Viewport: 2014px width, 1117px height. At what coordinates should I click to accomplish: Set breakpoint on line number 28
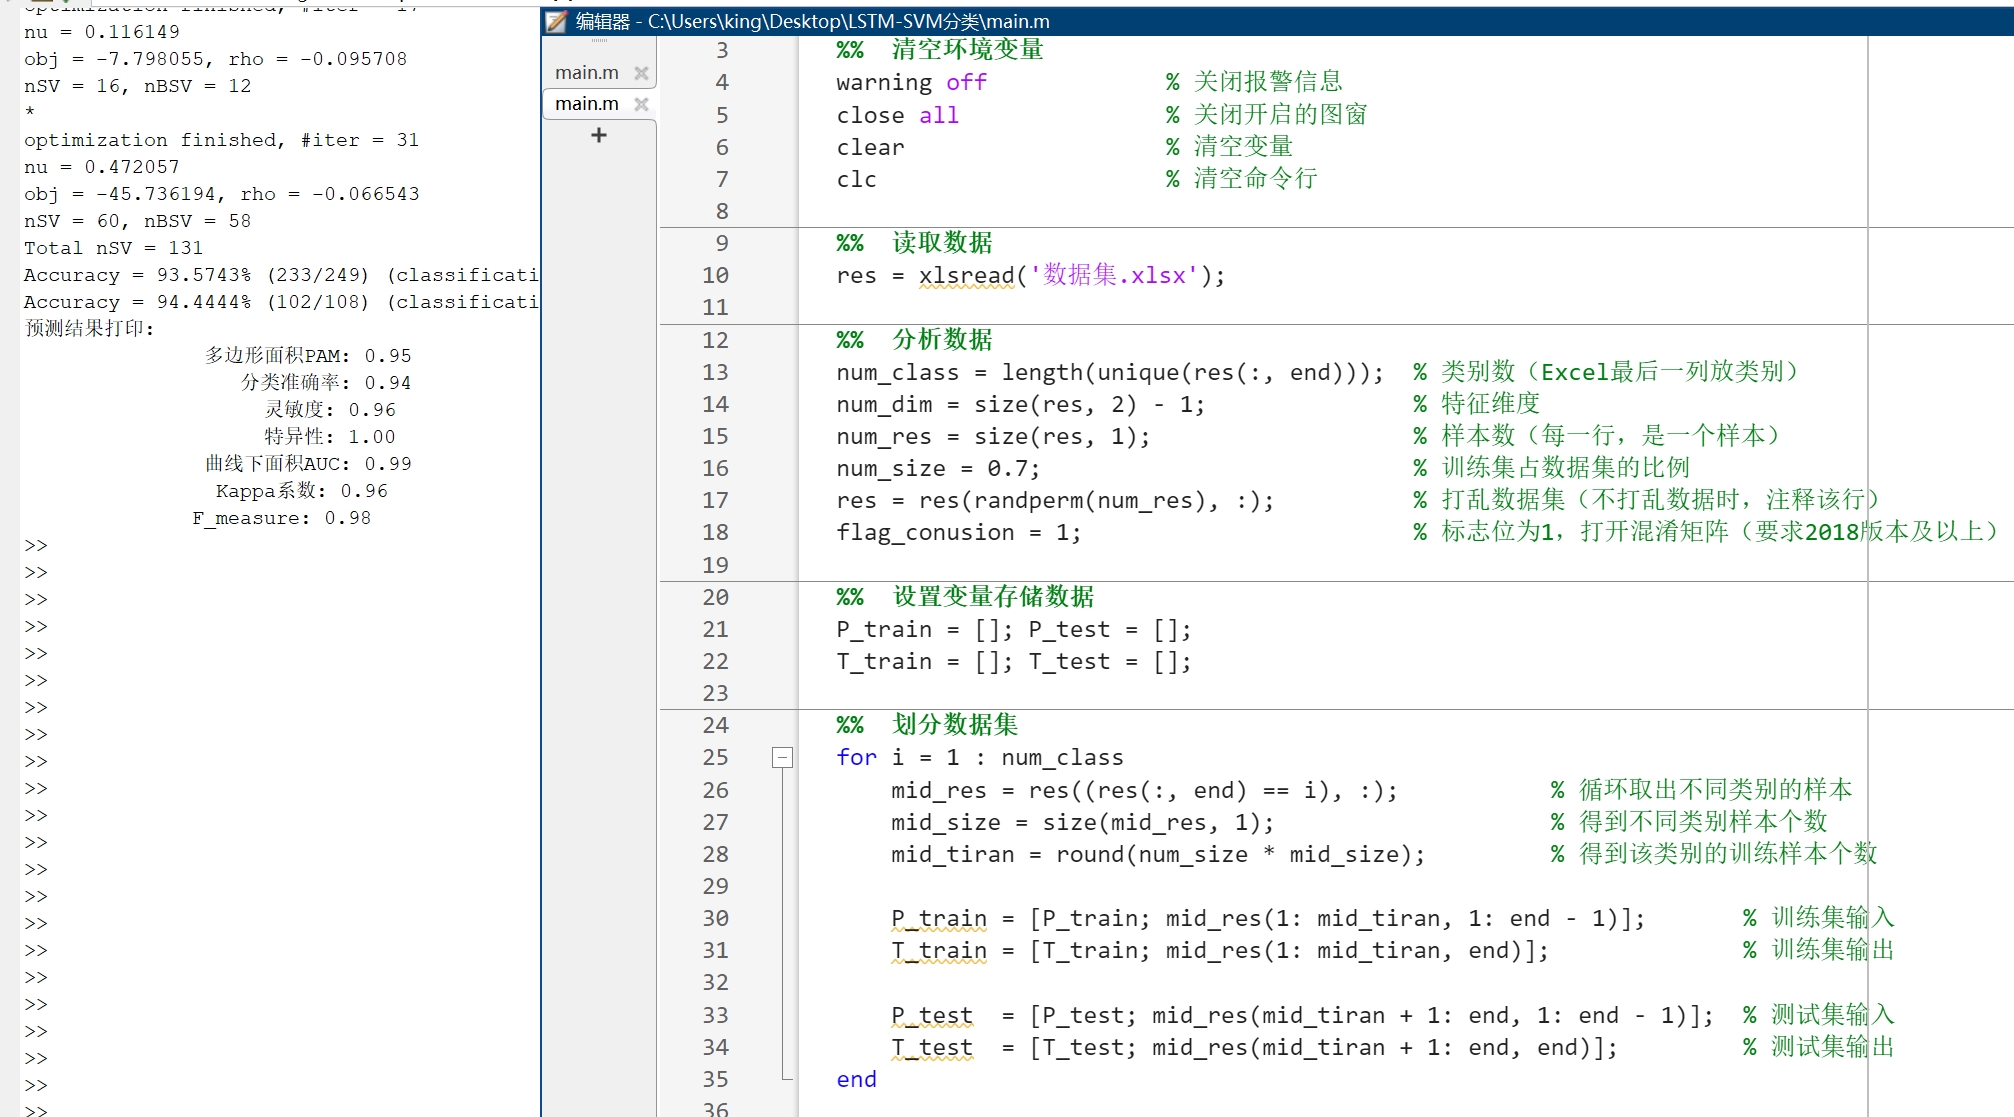pos(715,854)
